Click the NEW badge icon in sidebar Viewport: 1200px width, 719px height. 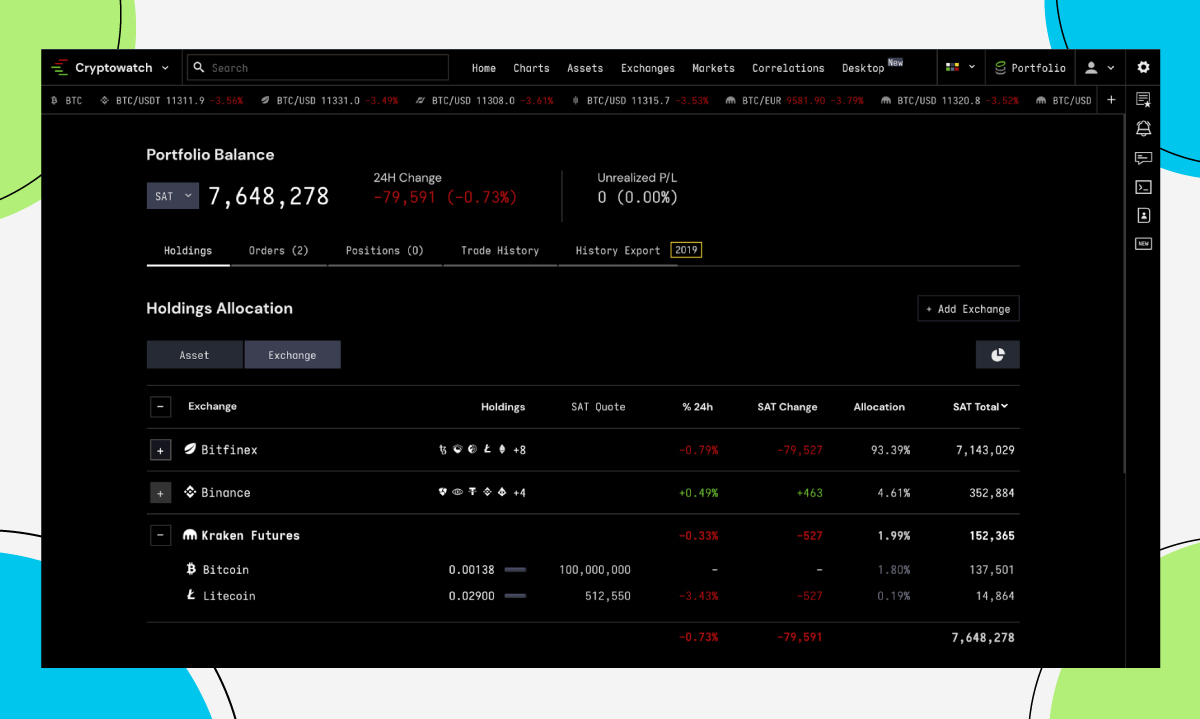tap(1143, 242)
